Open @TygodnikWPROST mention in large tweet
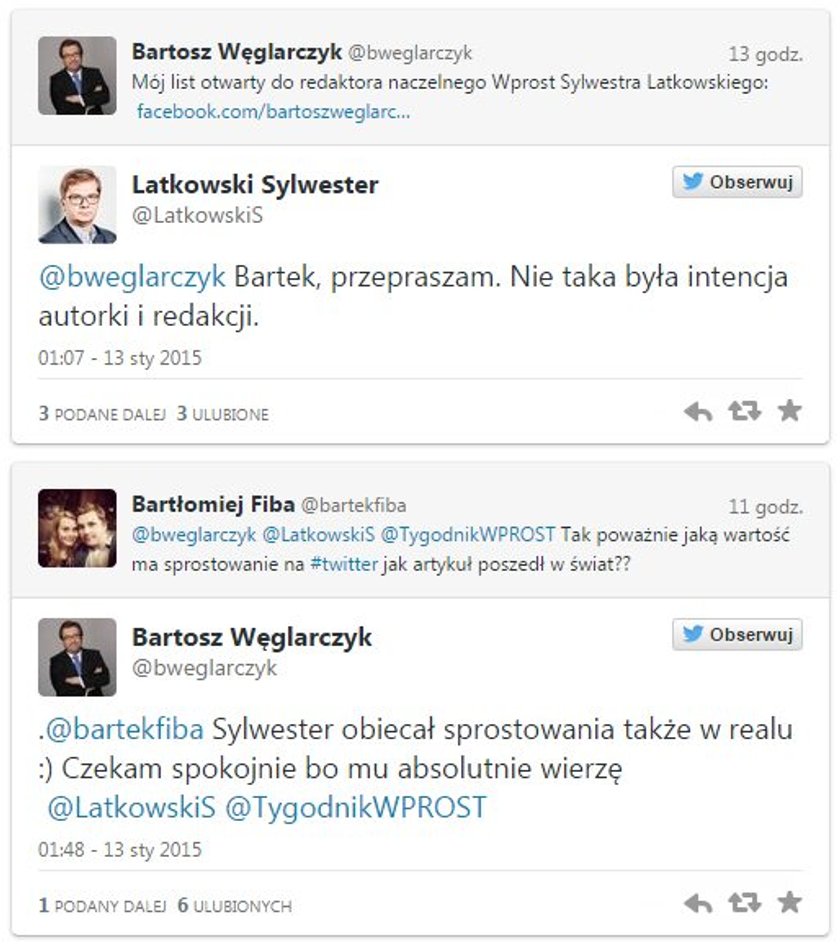Image resolution: width=840 pixels, height=946 pixels. point(355,808)
